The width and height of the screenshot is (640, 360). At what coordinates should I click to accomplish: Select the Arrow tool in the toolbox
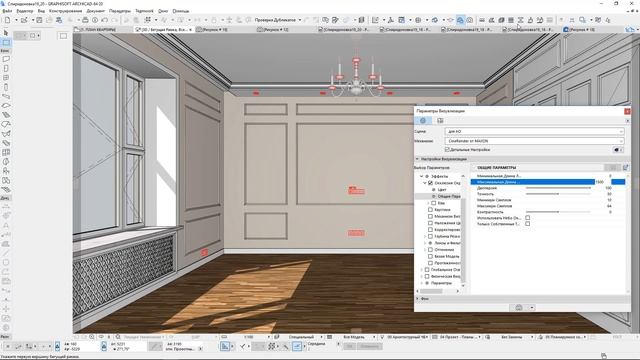(6, 33)
